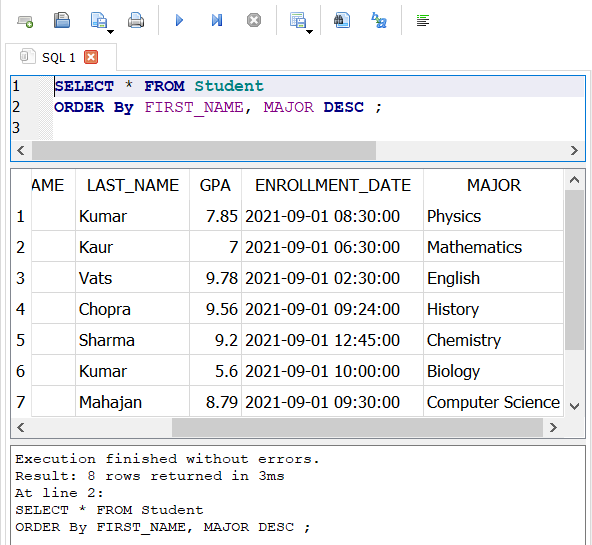Click the comment/indent lines icon
The image size is (592, 545).
tap(423, 20)
